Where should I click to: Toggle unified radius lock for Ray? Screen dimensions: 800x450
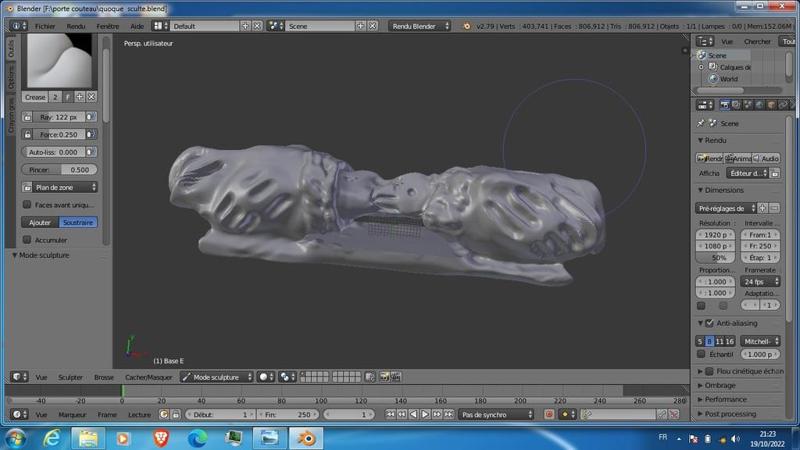(28, 117)
